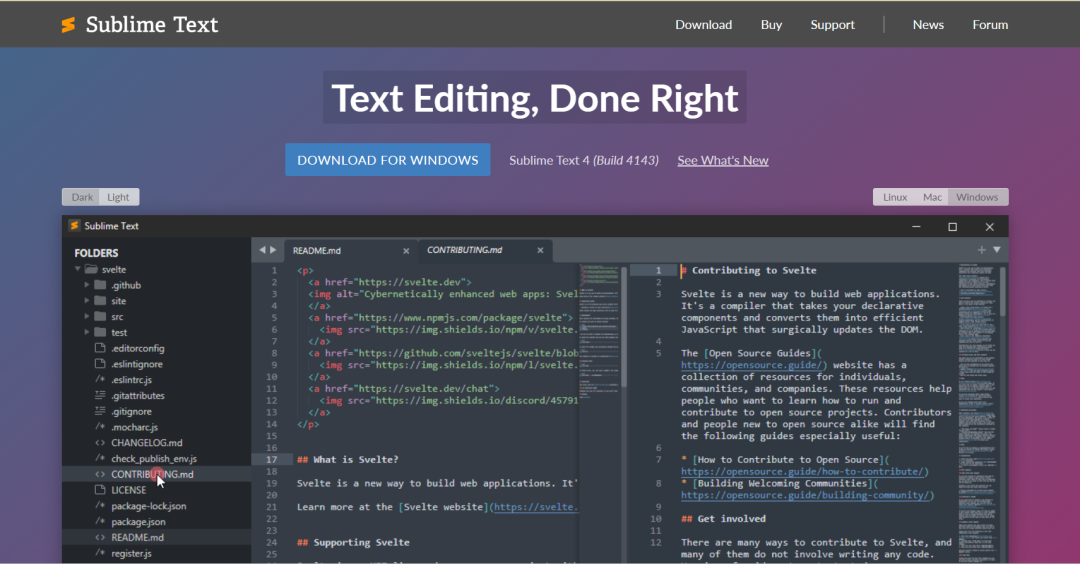Open the how-to-contribute guide link
The height and width of the screenshot is (564, 1080).
pyautogui.click(x=804, y=472)
